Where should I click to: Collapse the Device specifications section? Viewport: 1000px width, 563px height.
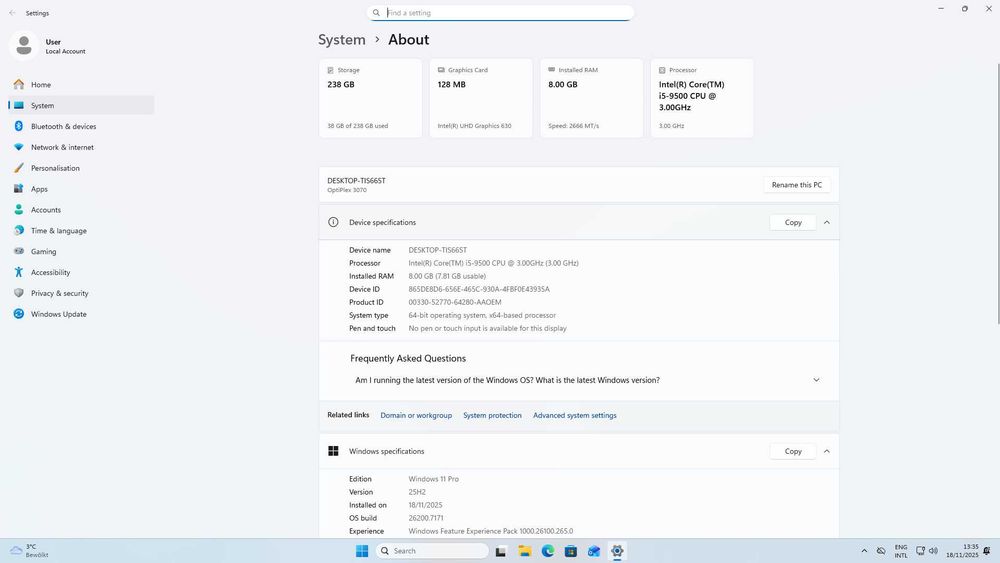pyautogui.click(x=827, y=223)
